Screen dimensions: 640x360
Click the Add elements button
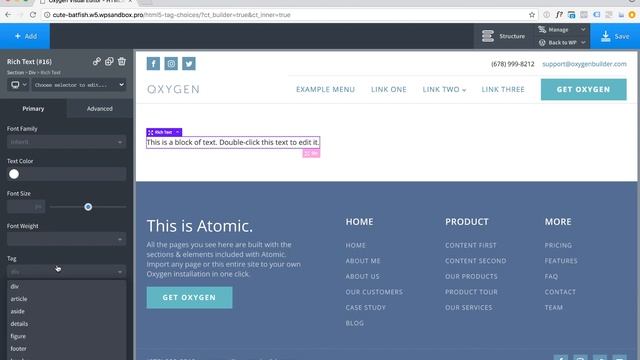[25, 36]
